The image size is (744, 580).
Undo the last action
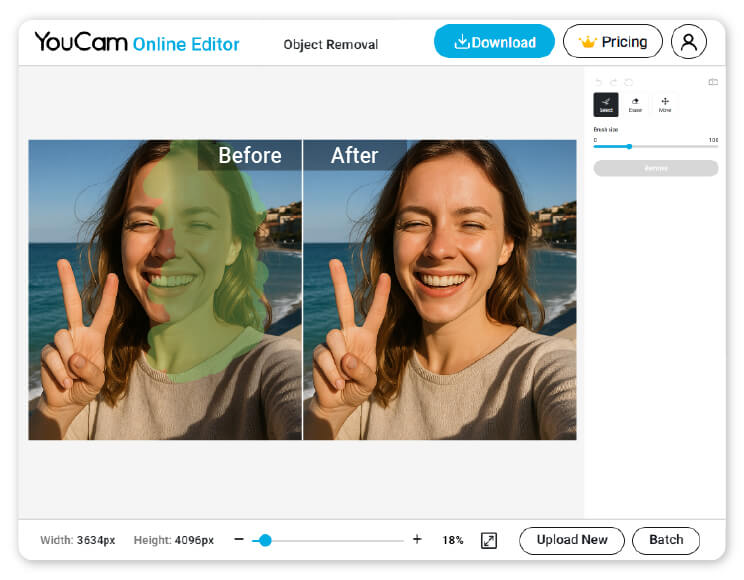coord(598,82)
